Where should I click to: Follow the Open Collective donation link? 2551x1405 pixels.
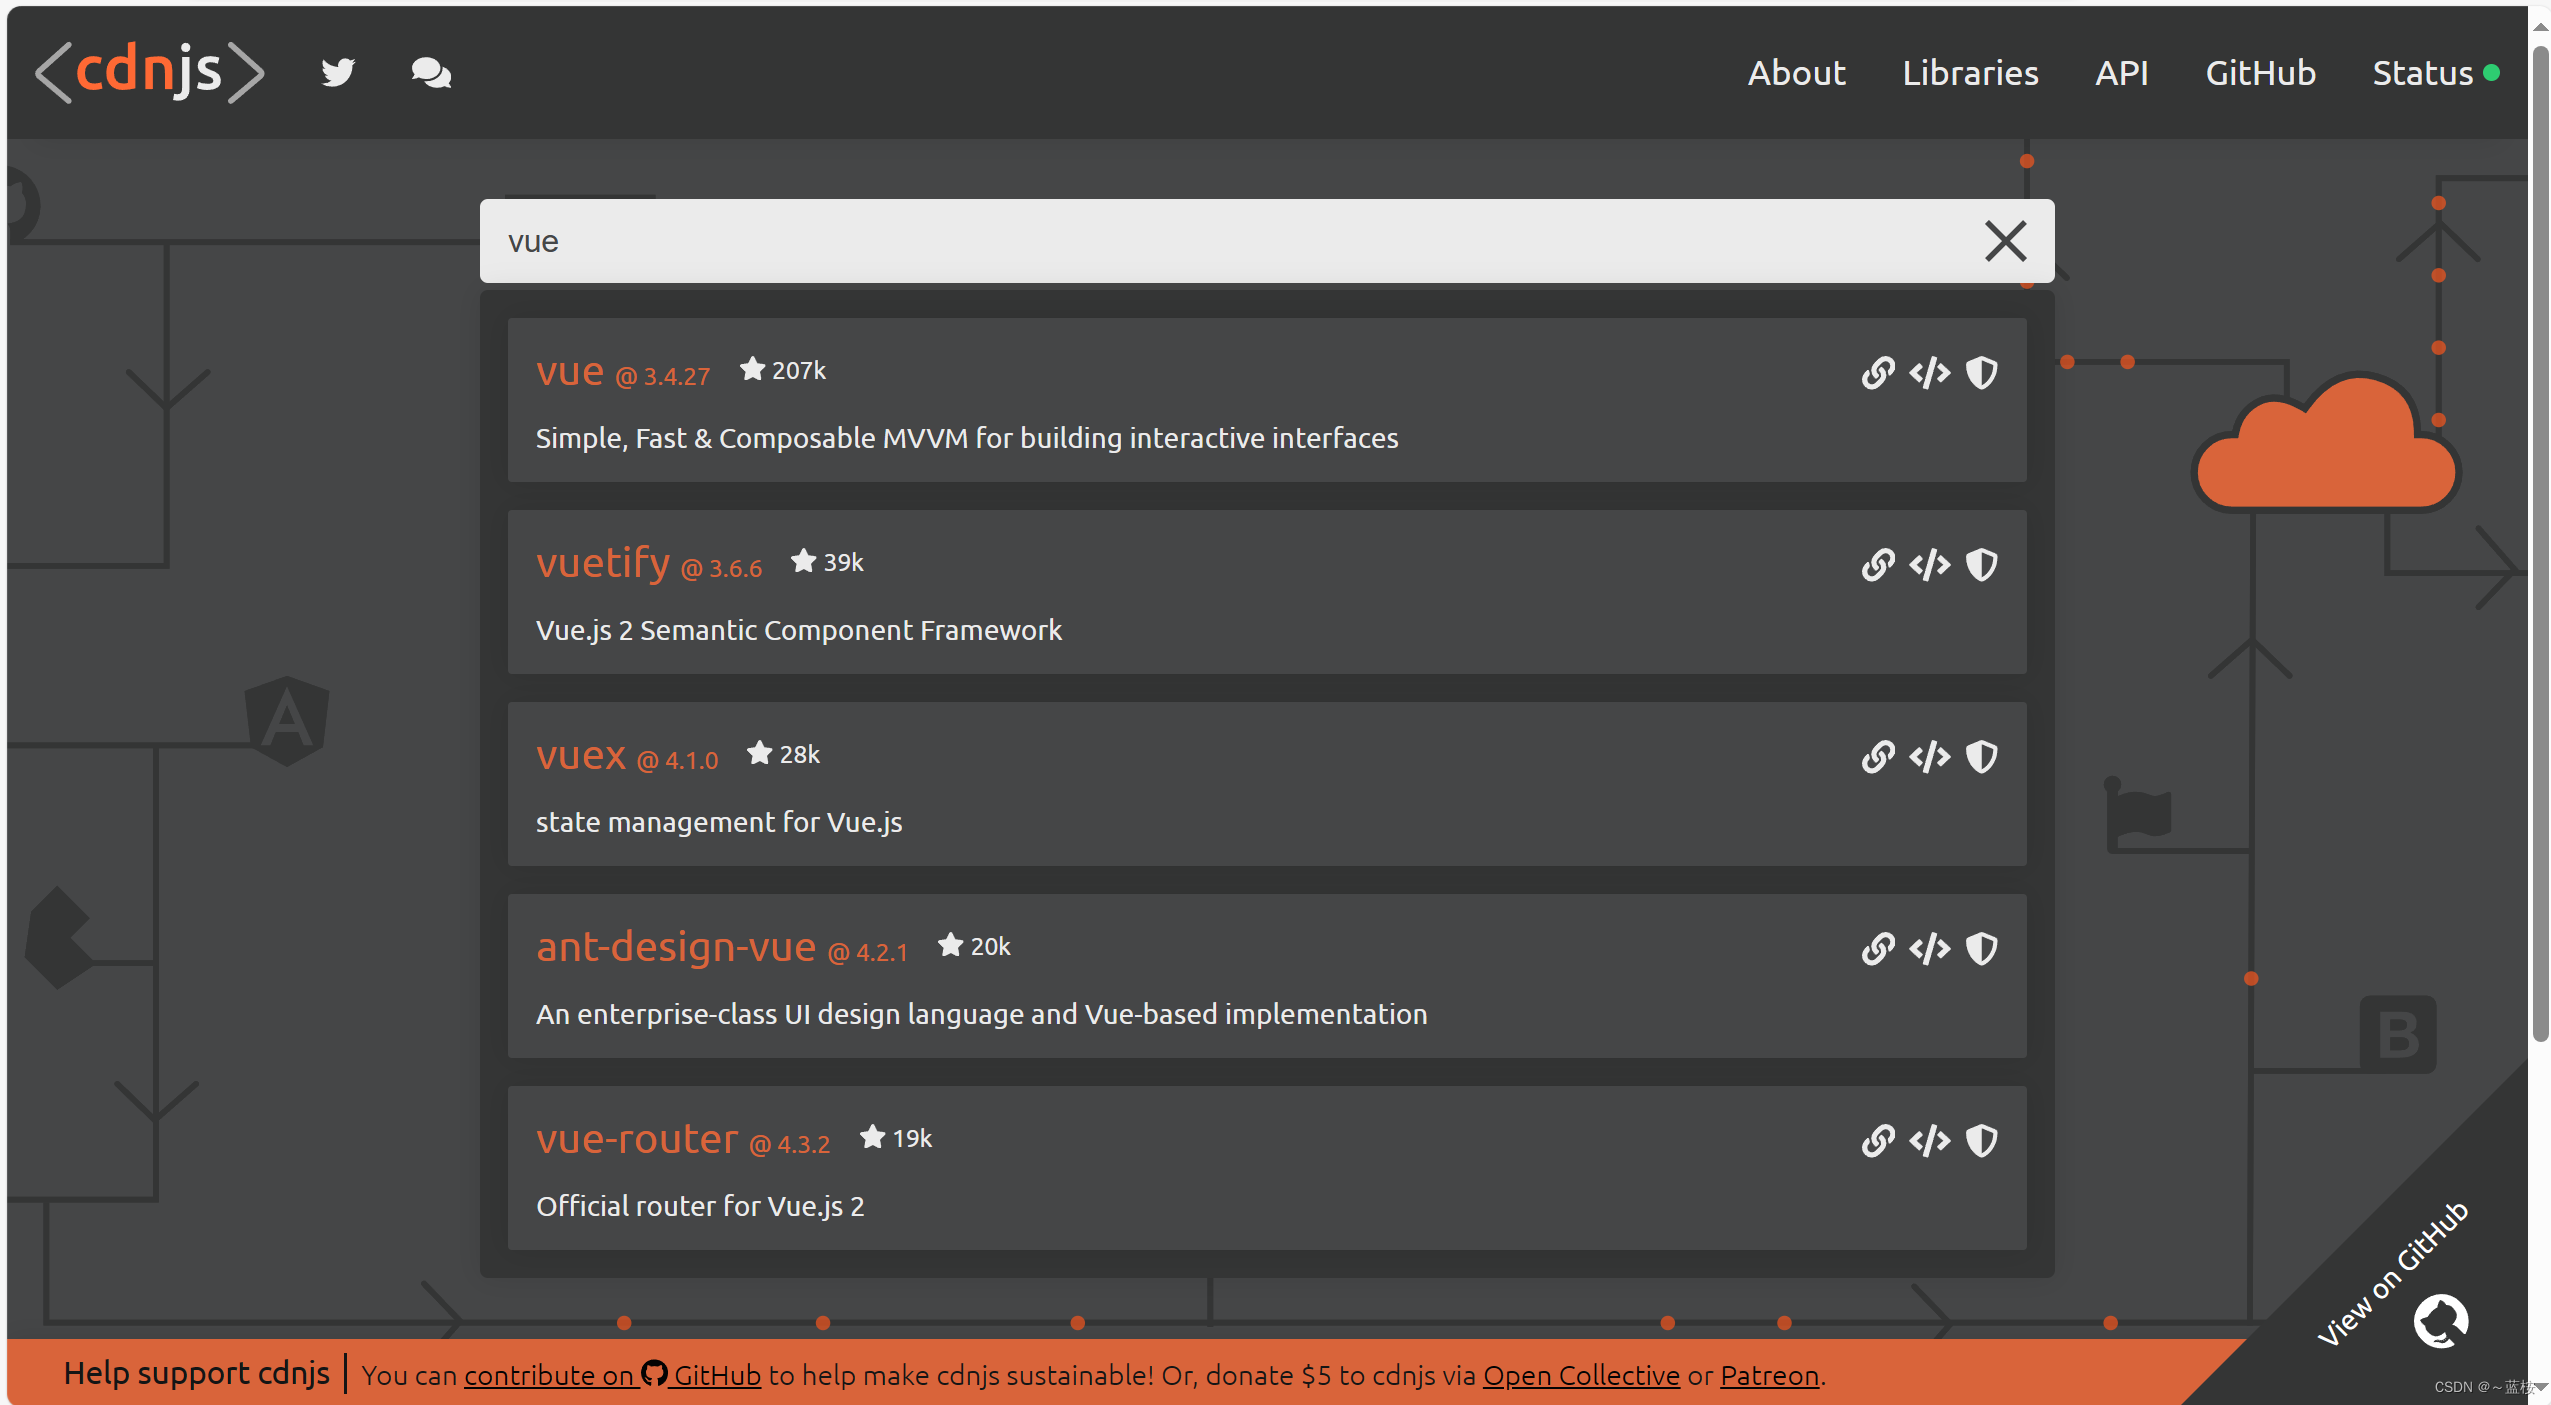[x=1581, y=1375]
